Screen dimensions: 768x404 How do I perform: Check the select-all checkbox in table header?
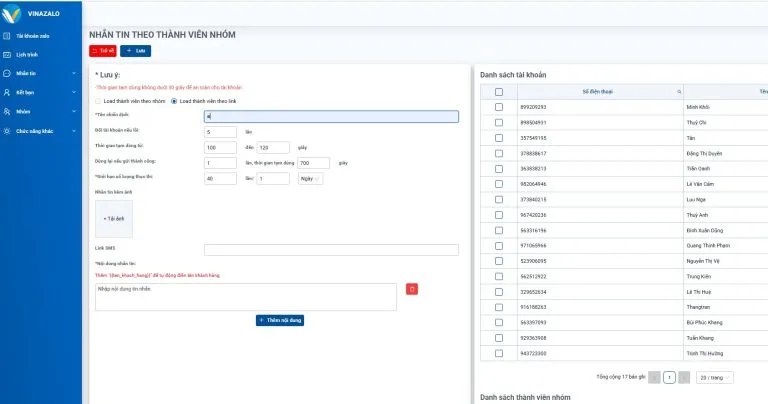tap(499, 91)
